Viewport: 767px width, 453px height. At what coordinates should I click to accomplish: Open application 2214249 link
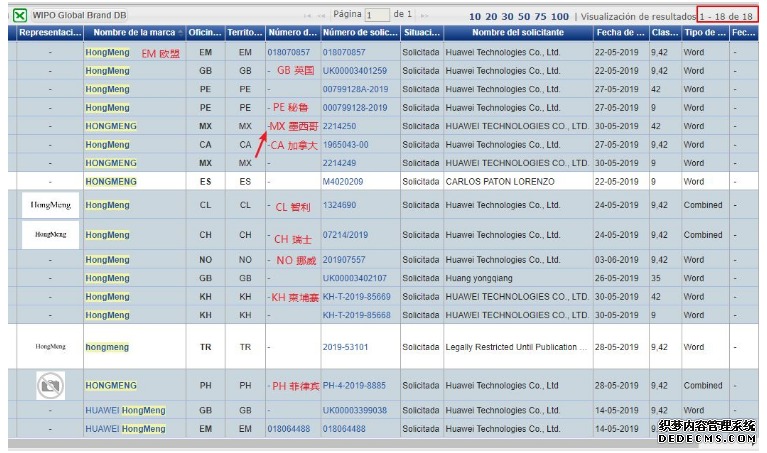339,163
